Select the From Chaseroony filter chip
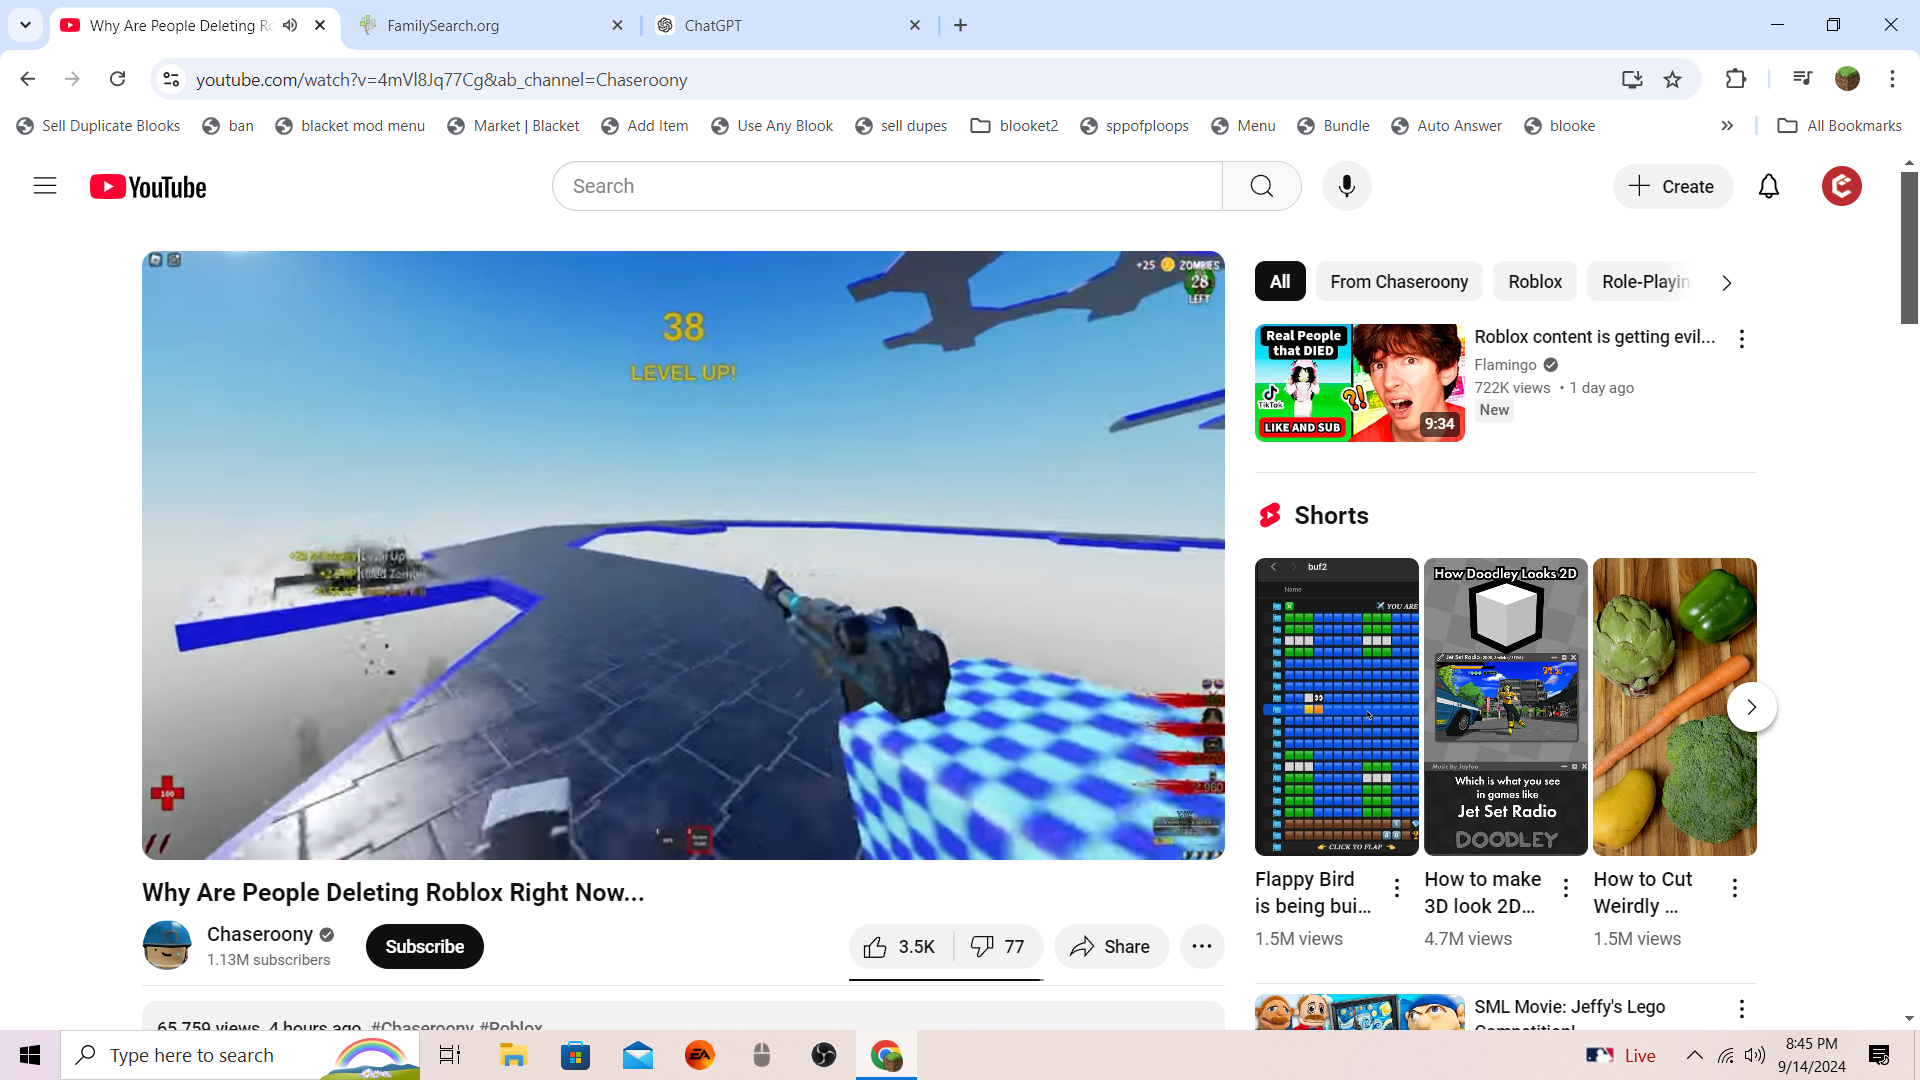1920x1080 pixels. pos(1398,282)
